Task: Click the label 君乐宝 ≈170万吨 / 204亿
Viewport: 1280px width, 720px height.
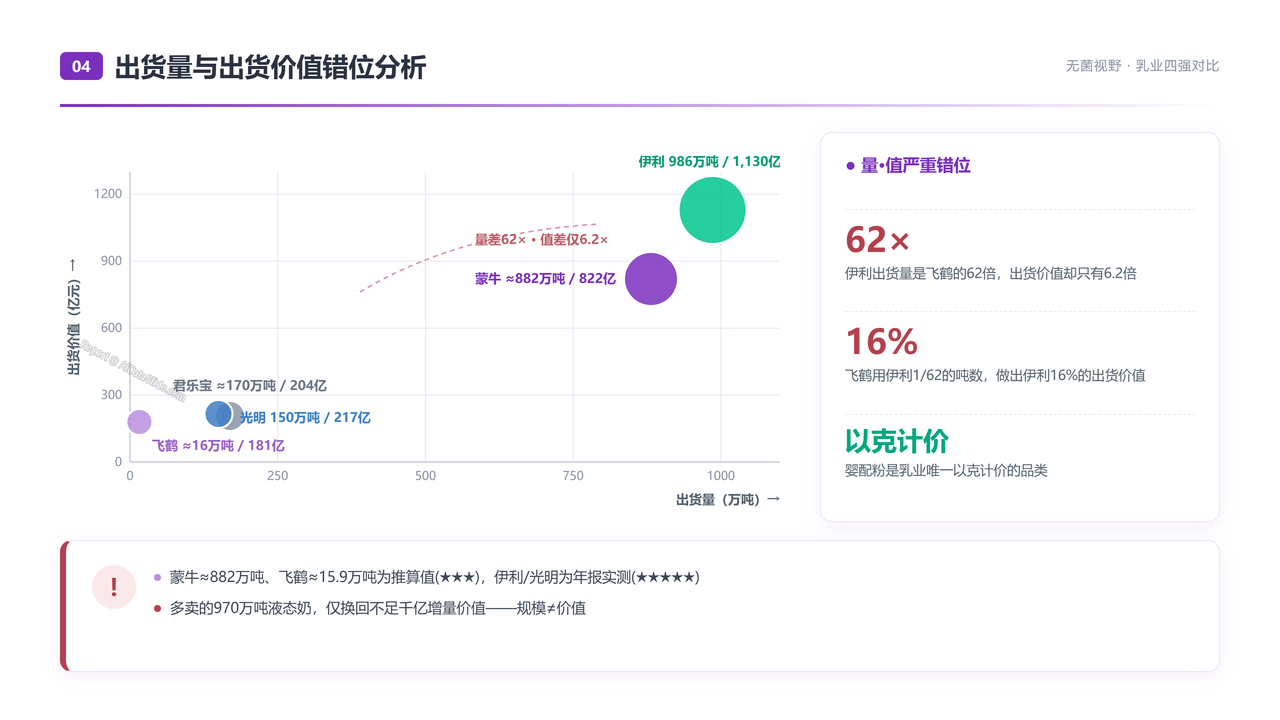Action: (250, 386)
